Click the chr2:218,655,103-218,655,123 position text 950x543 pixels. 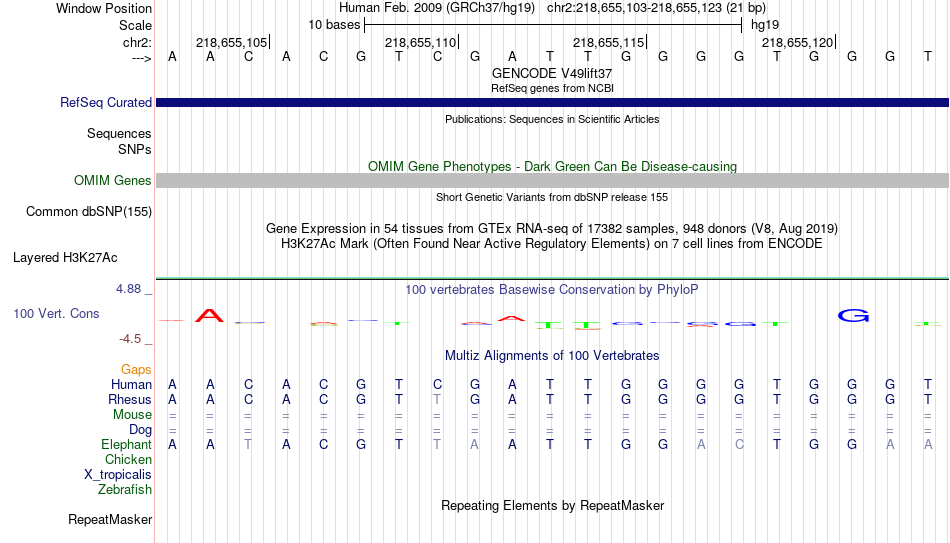tap(656, 8)
